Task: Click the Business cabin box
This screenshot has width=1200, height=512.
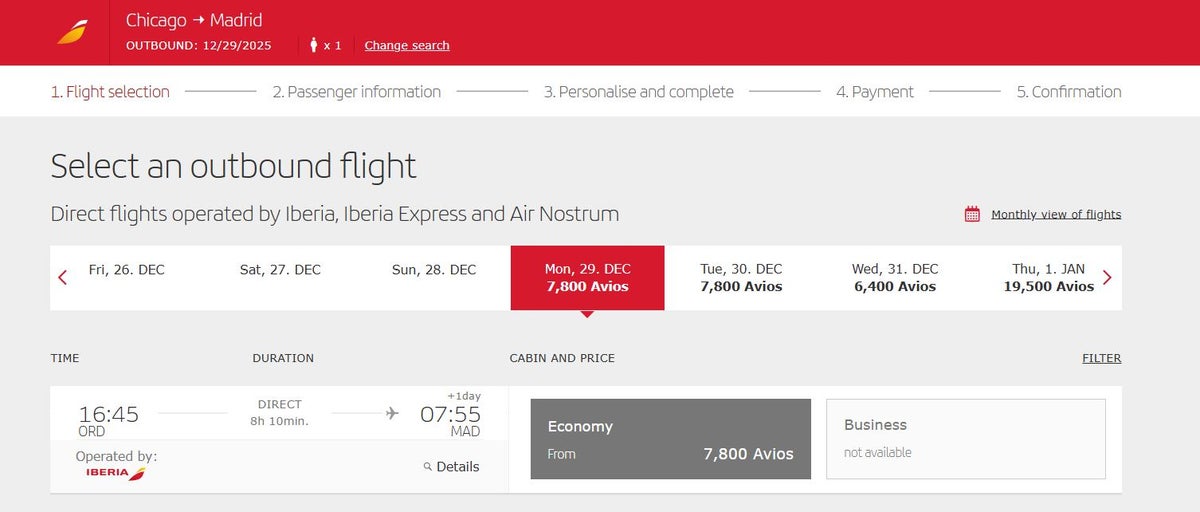Action: tap(965, 439)
